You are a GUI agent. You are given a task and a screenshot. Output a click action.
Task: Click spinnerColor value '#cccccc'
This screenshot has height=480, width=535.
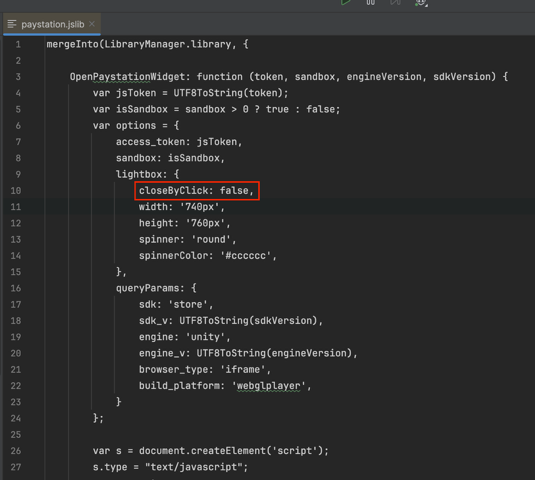245,256
